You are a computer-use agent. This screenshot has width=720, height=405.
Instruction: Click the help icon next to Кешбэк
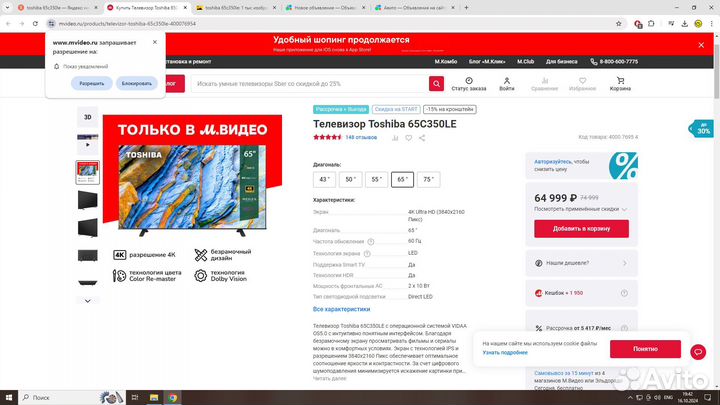pos(624,293)
